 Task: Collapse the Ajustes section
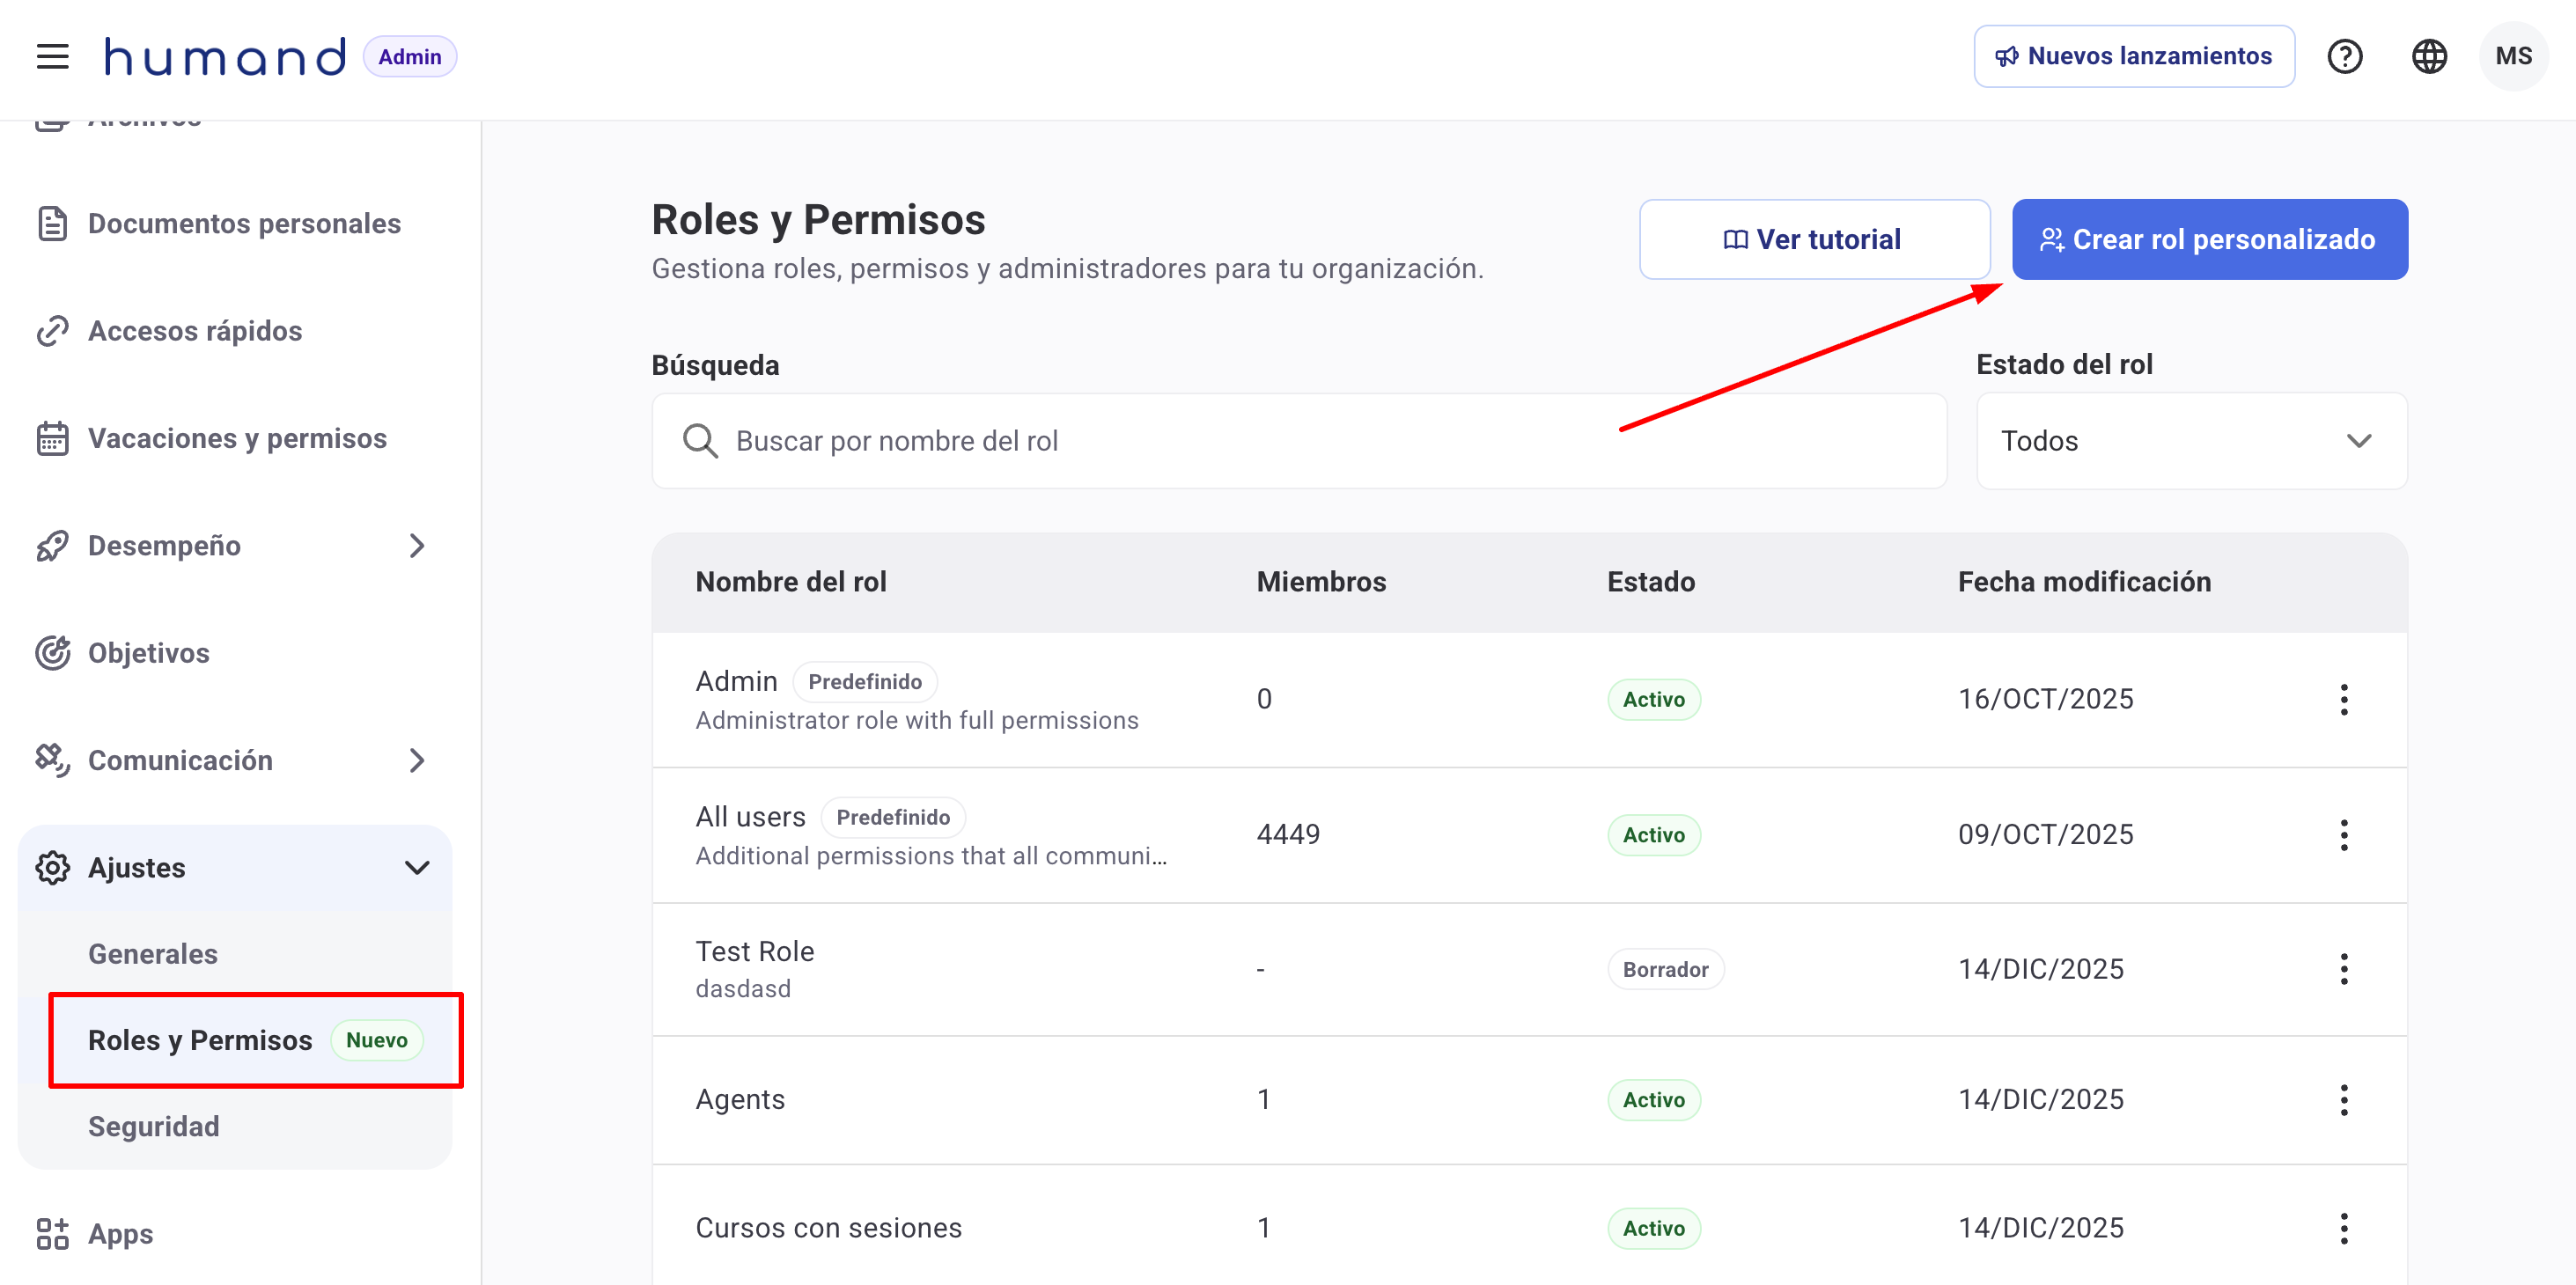pos(417,867)
